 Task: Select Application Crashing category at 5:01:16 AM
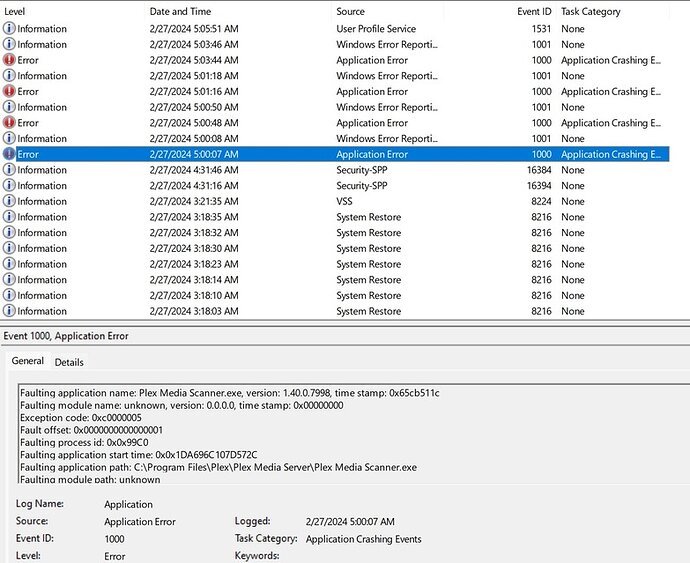coord(611,92)
